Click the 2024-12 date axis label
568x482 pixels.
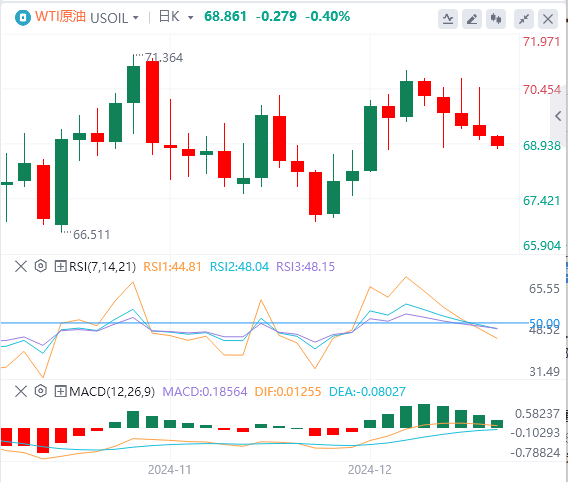370,470
